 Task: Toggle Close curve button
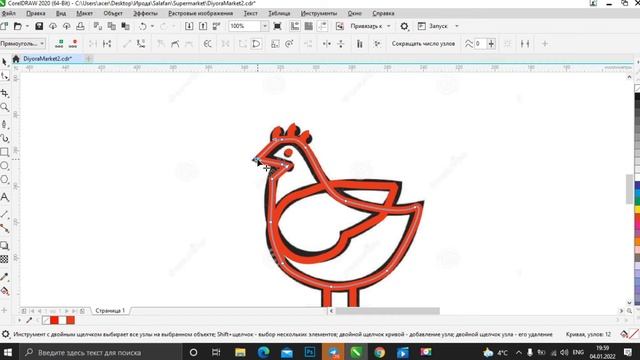click(256, 44)
